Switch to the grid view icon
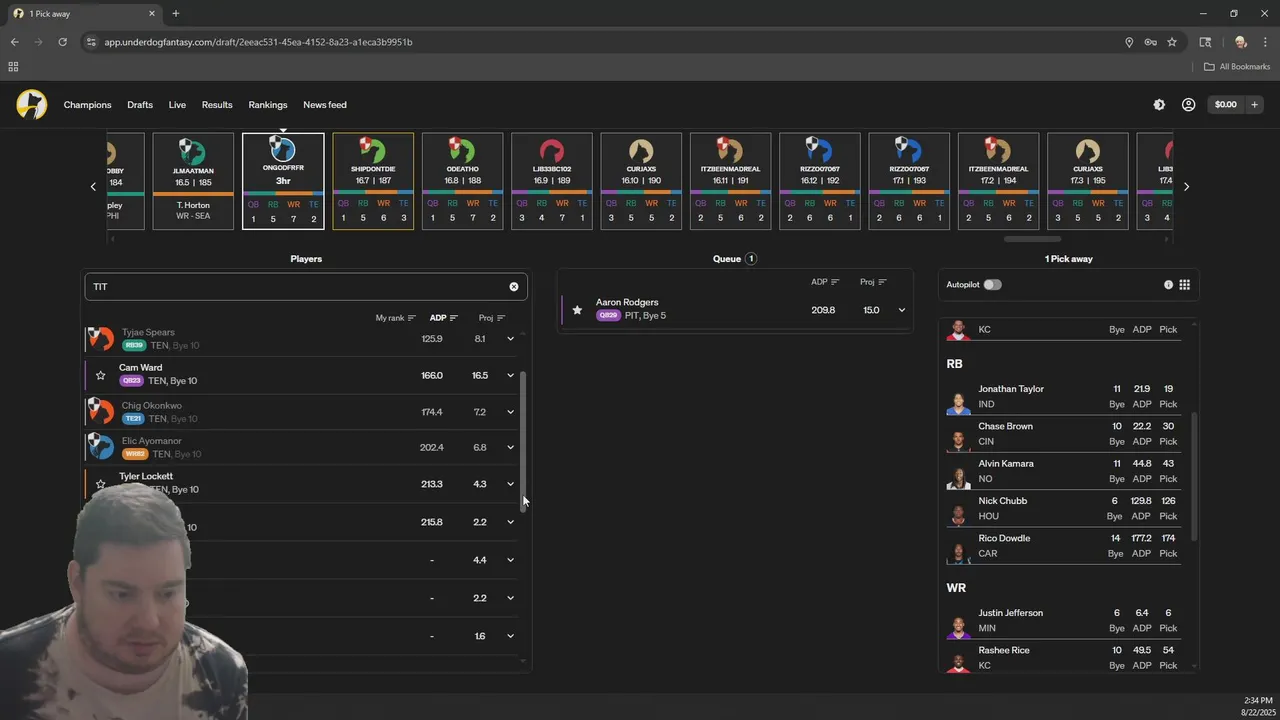Image resolution: width=1280 pixels, height=720 pixels. [x=1184, y=285]
